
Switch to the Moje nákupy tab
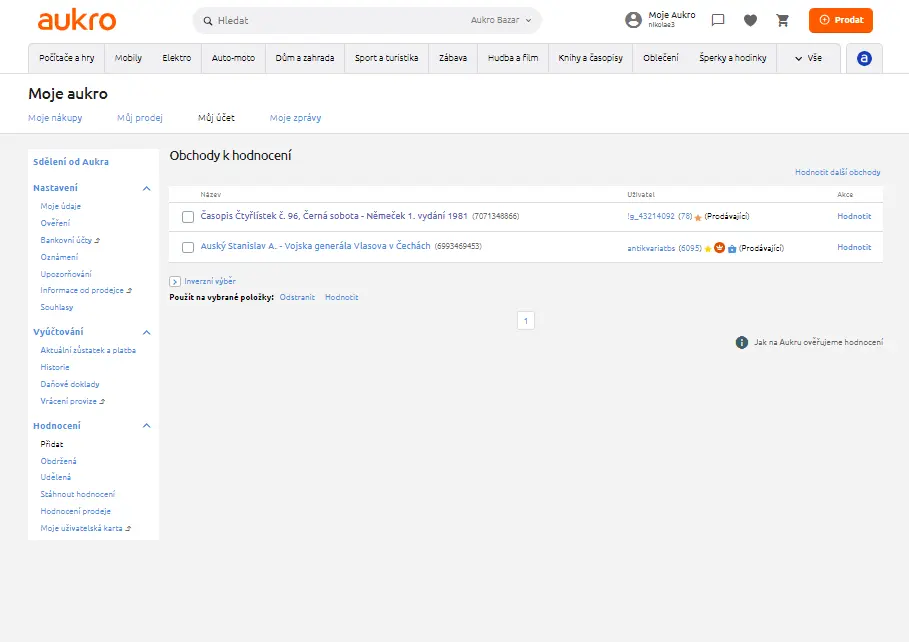point(55,118)
